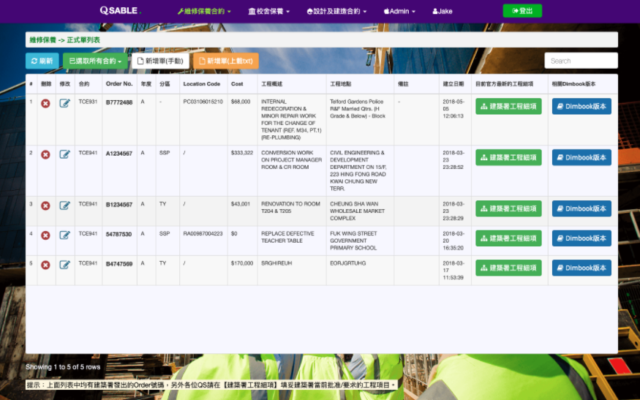Click location code PC03106015210

coord(203,102)
